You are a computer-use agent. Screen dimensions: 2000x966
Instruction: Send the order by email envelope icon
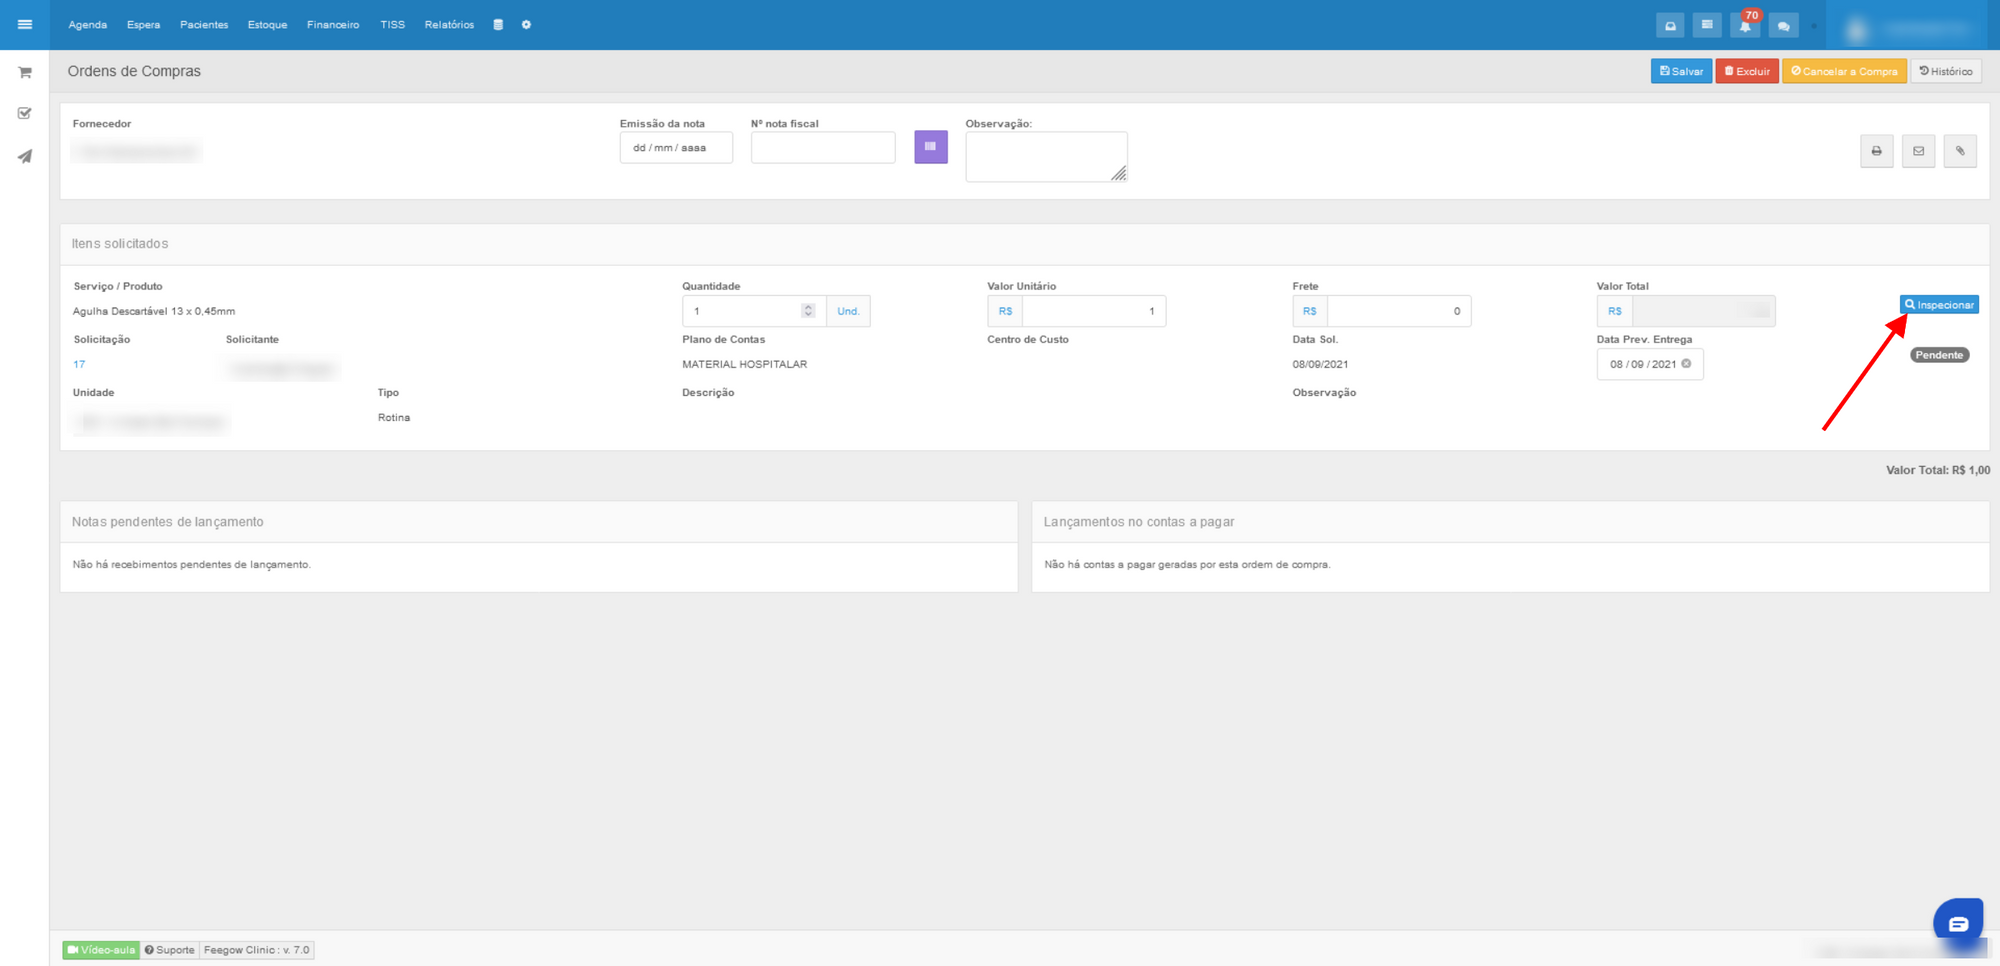click(x=1918, y=151)
